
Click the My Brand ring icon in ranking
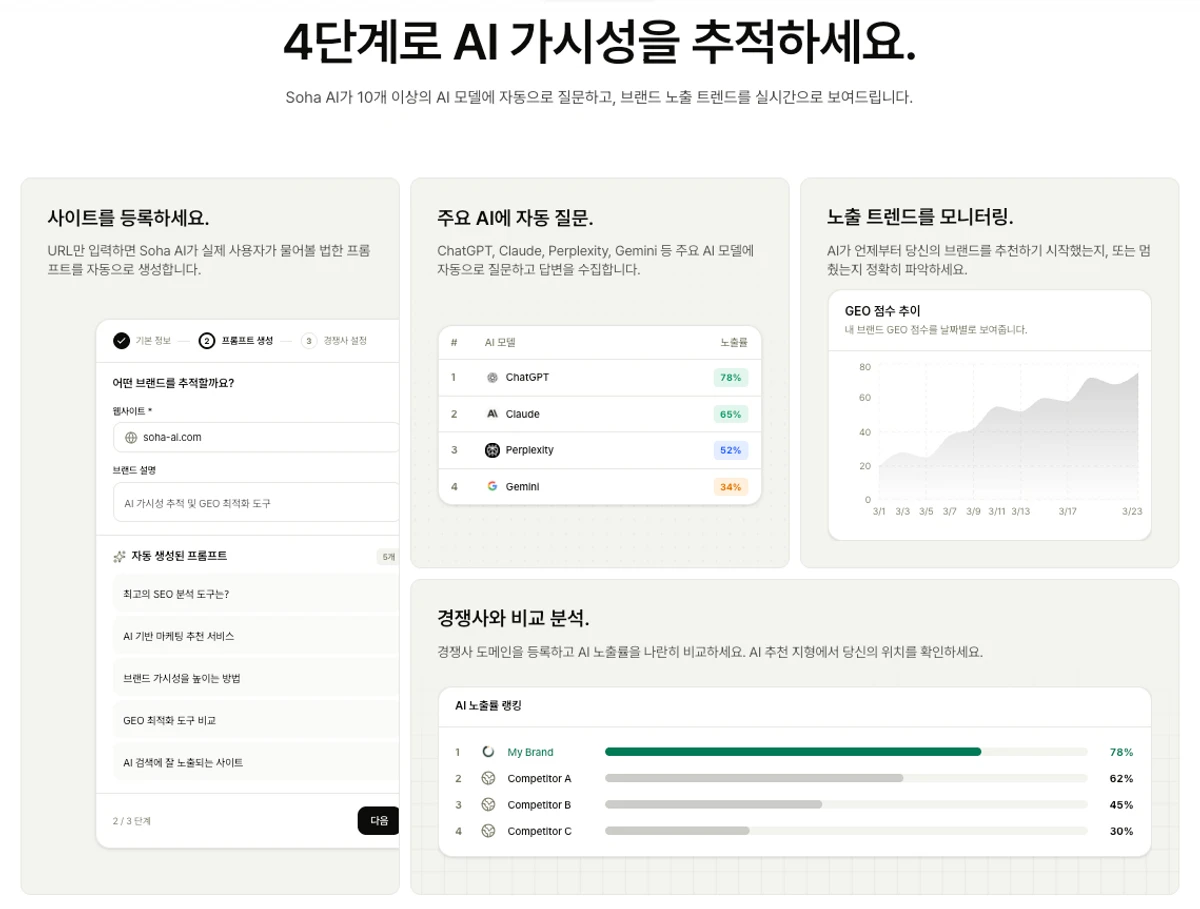click(488, 752)
